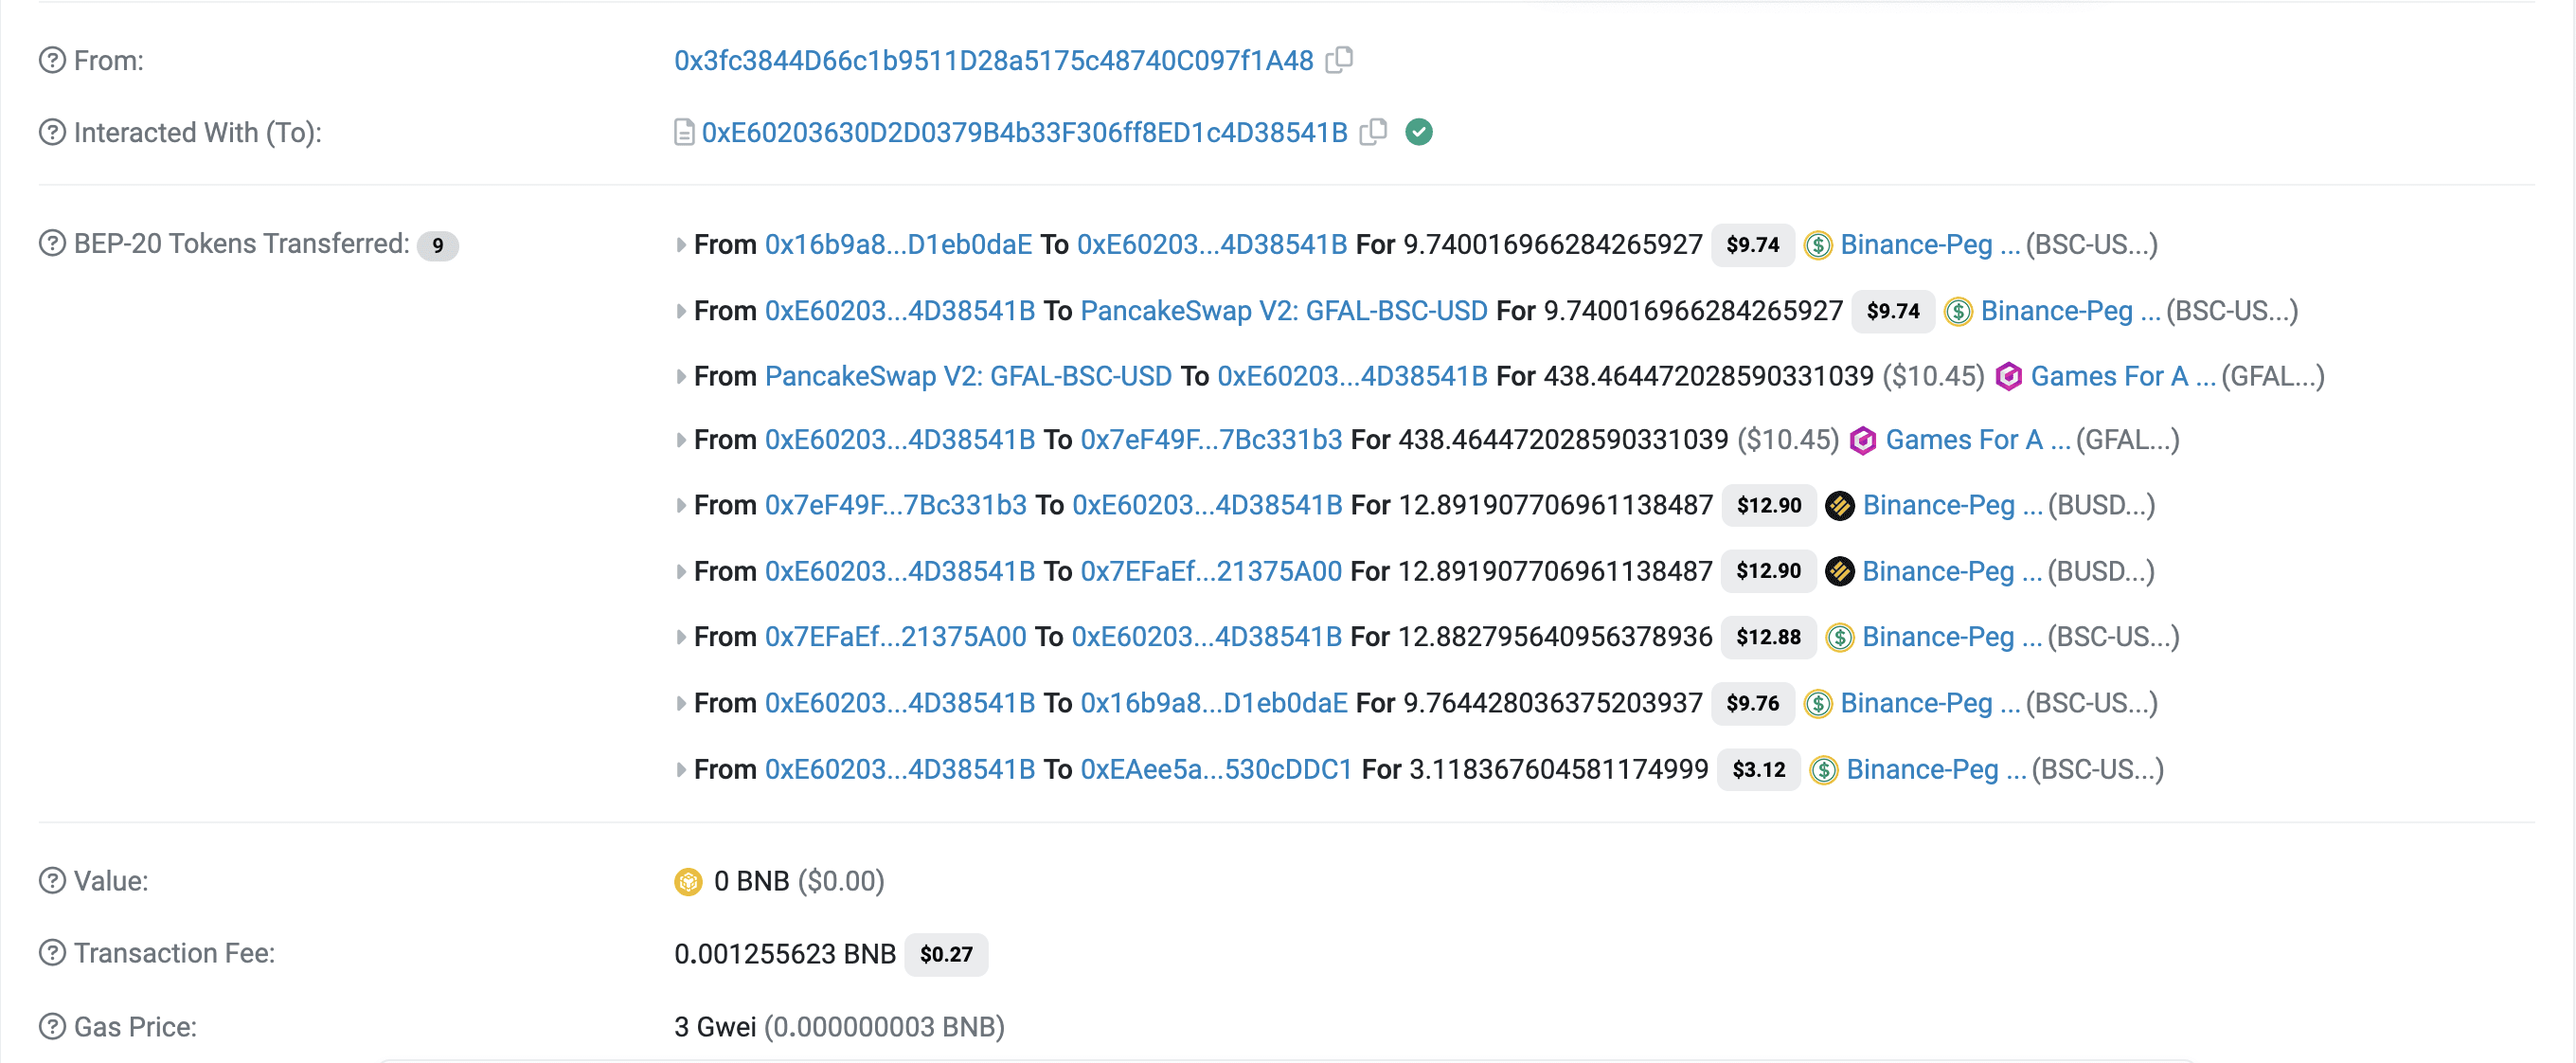2576x1063 pixels.
Task: Click the help icon beside BEP-20 Tokens Transferred
Action: coord(52,244)
